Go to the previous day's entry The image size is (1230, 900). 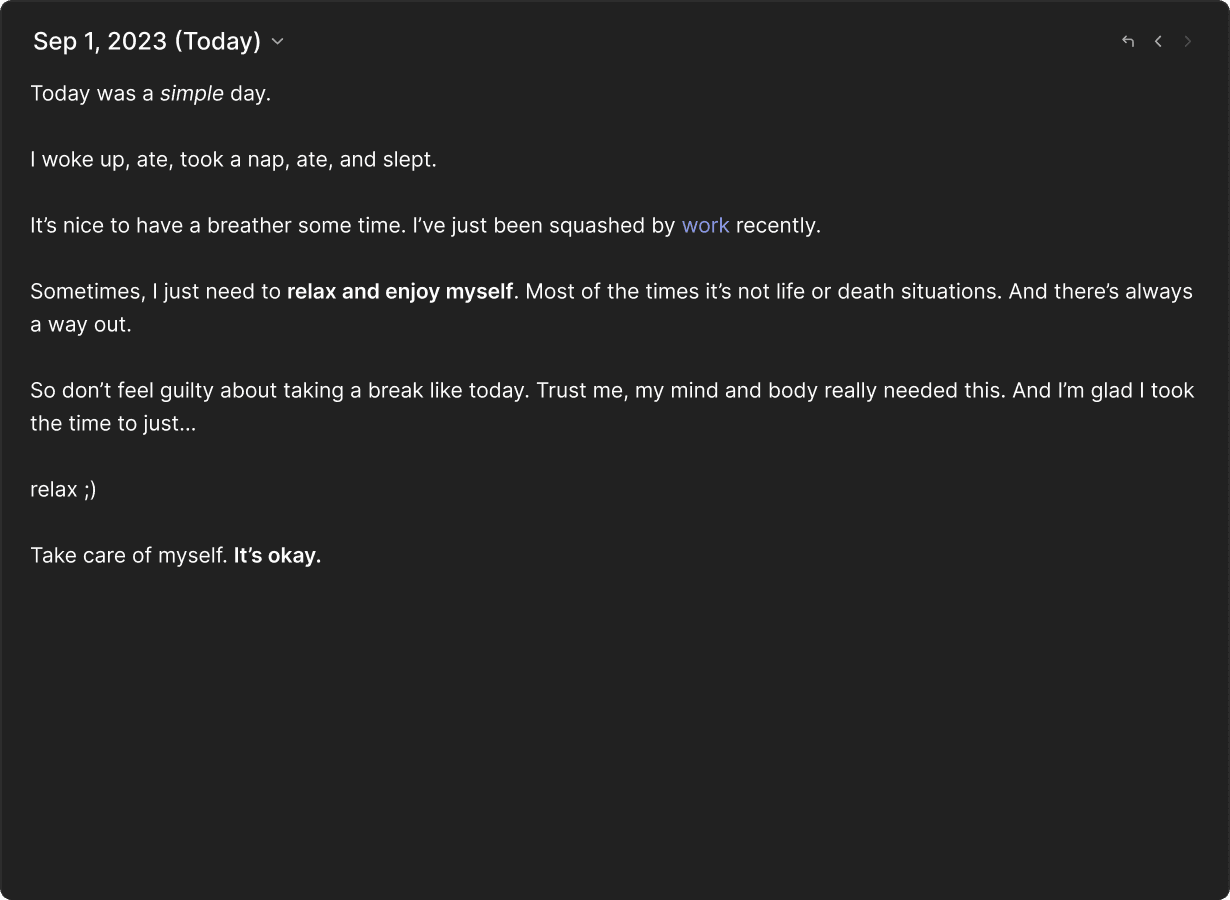tap(1158, 41)
